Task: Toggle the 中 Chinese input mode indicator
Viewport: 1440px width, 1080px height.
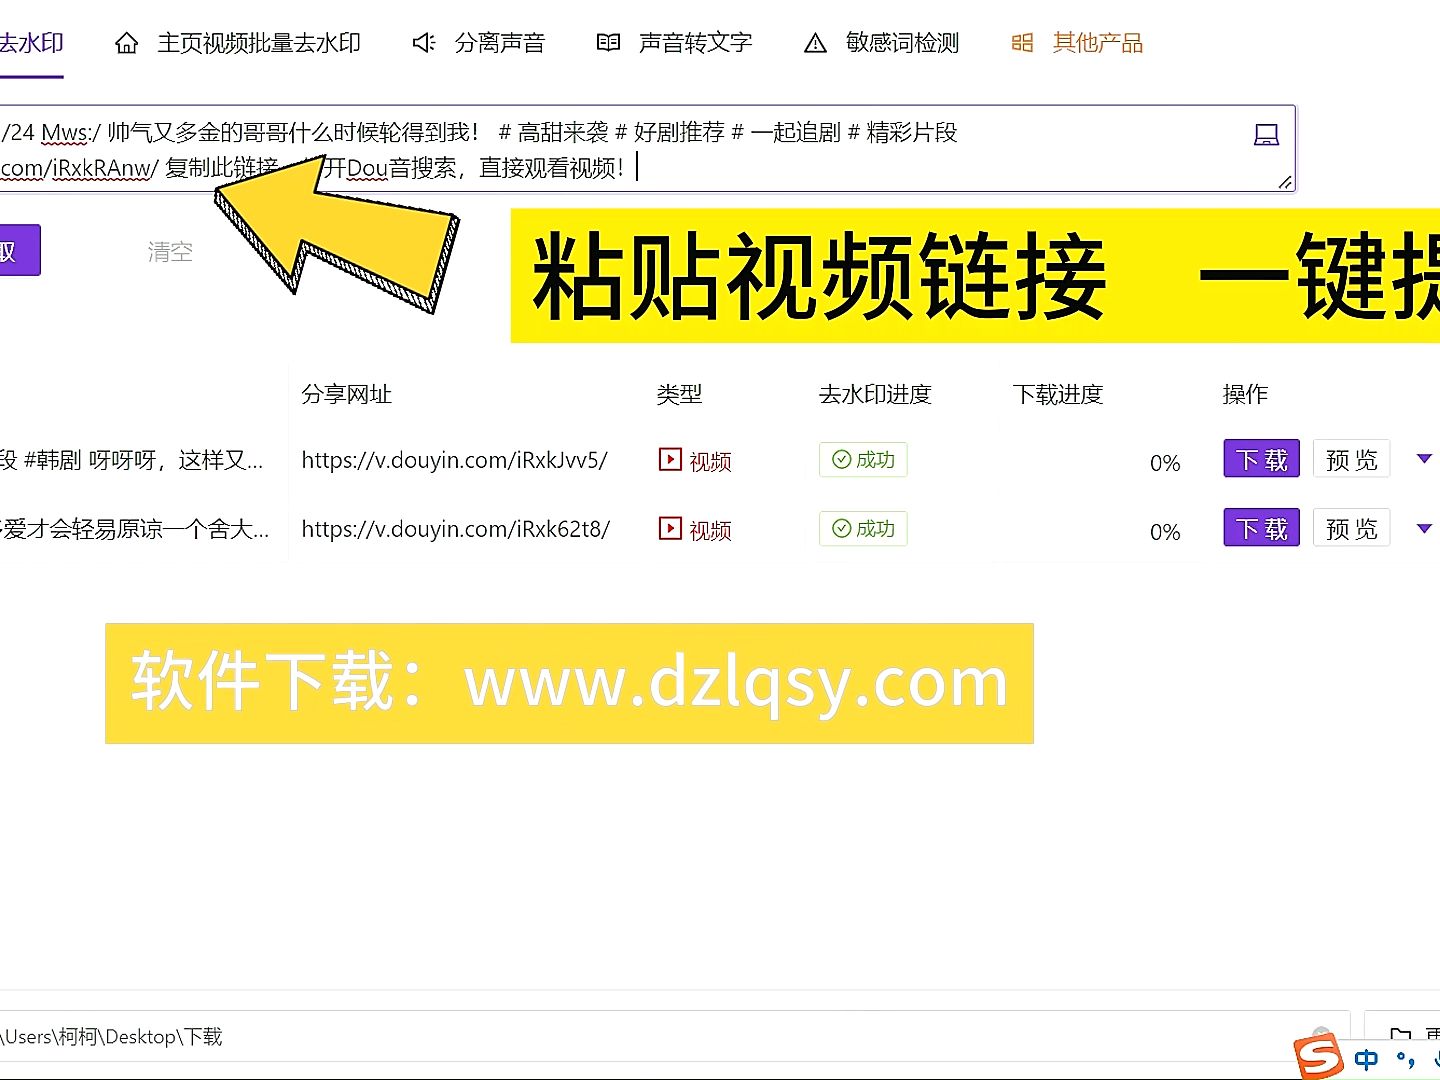Action: coord(1366,1060)
